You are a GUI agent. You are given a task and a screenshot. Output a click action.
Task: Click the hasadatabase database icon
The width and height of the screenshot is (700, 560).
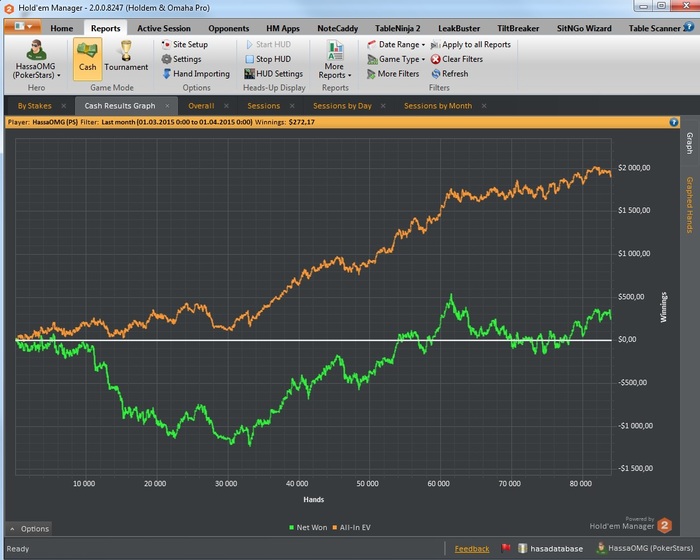tap(522, 548)
